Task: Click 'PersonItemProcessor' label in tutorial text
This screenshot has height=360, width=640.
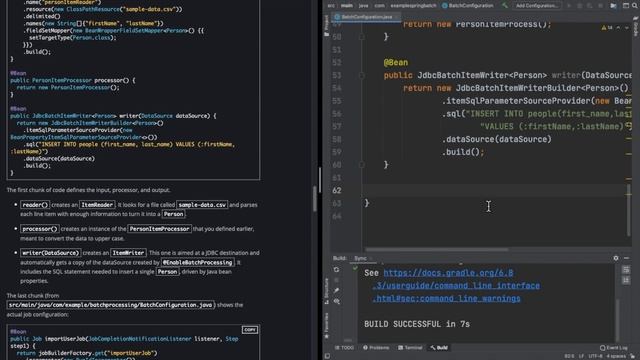Action: (159, 229)
